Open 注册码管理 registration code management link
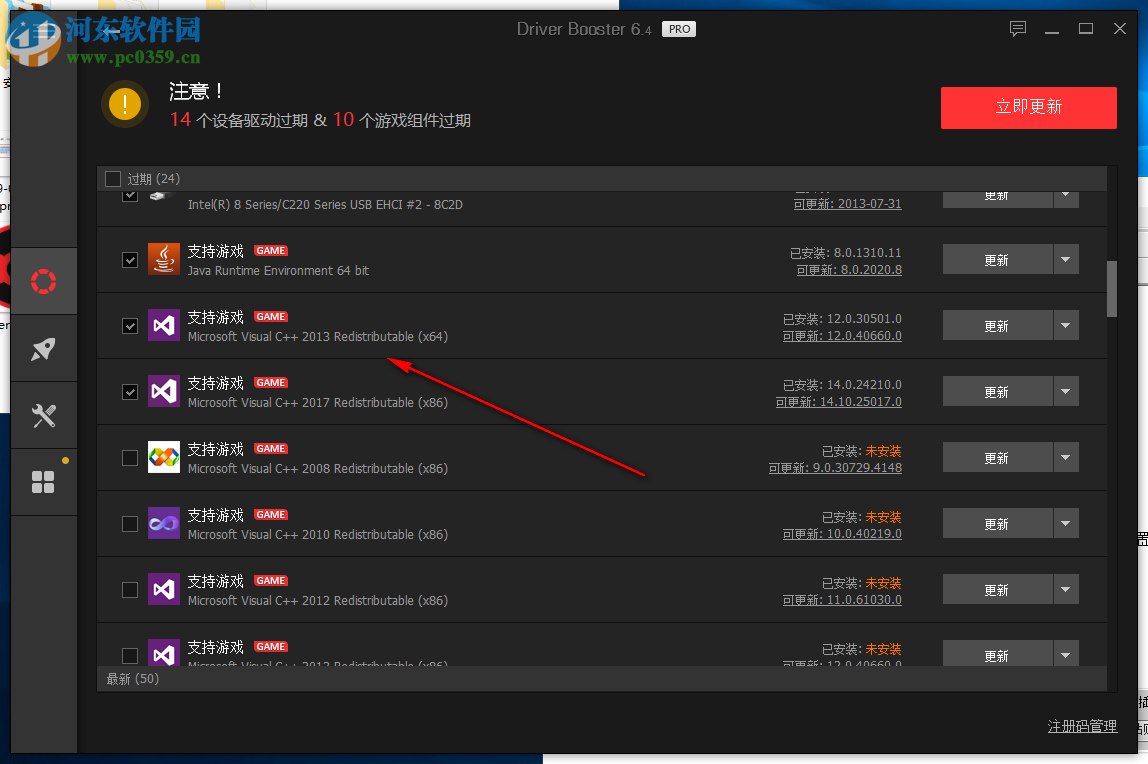Viewport: 1148px width, 764px height. pyautogui.click(x=1082, y=726)
